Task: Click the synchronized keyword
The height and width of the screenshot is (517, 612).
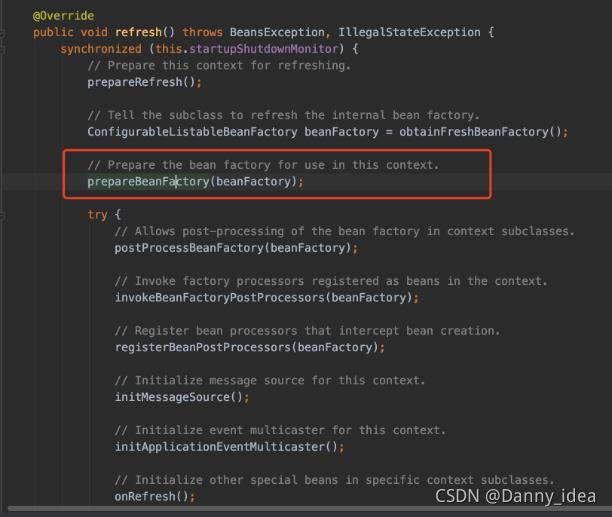Action: point(101,49)
